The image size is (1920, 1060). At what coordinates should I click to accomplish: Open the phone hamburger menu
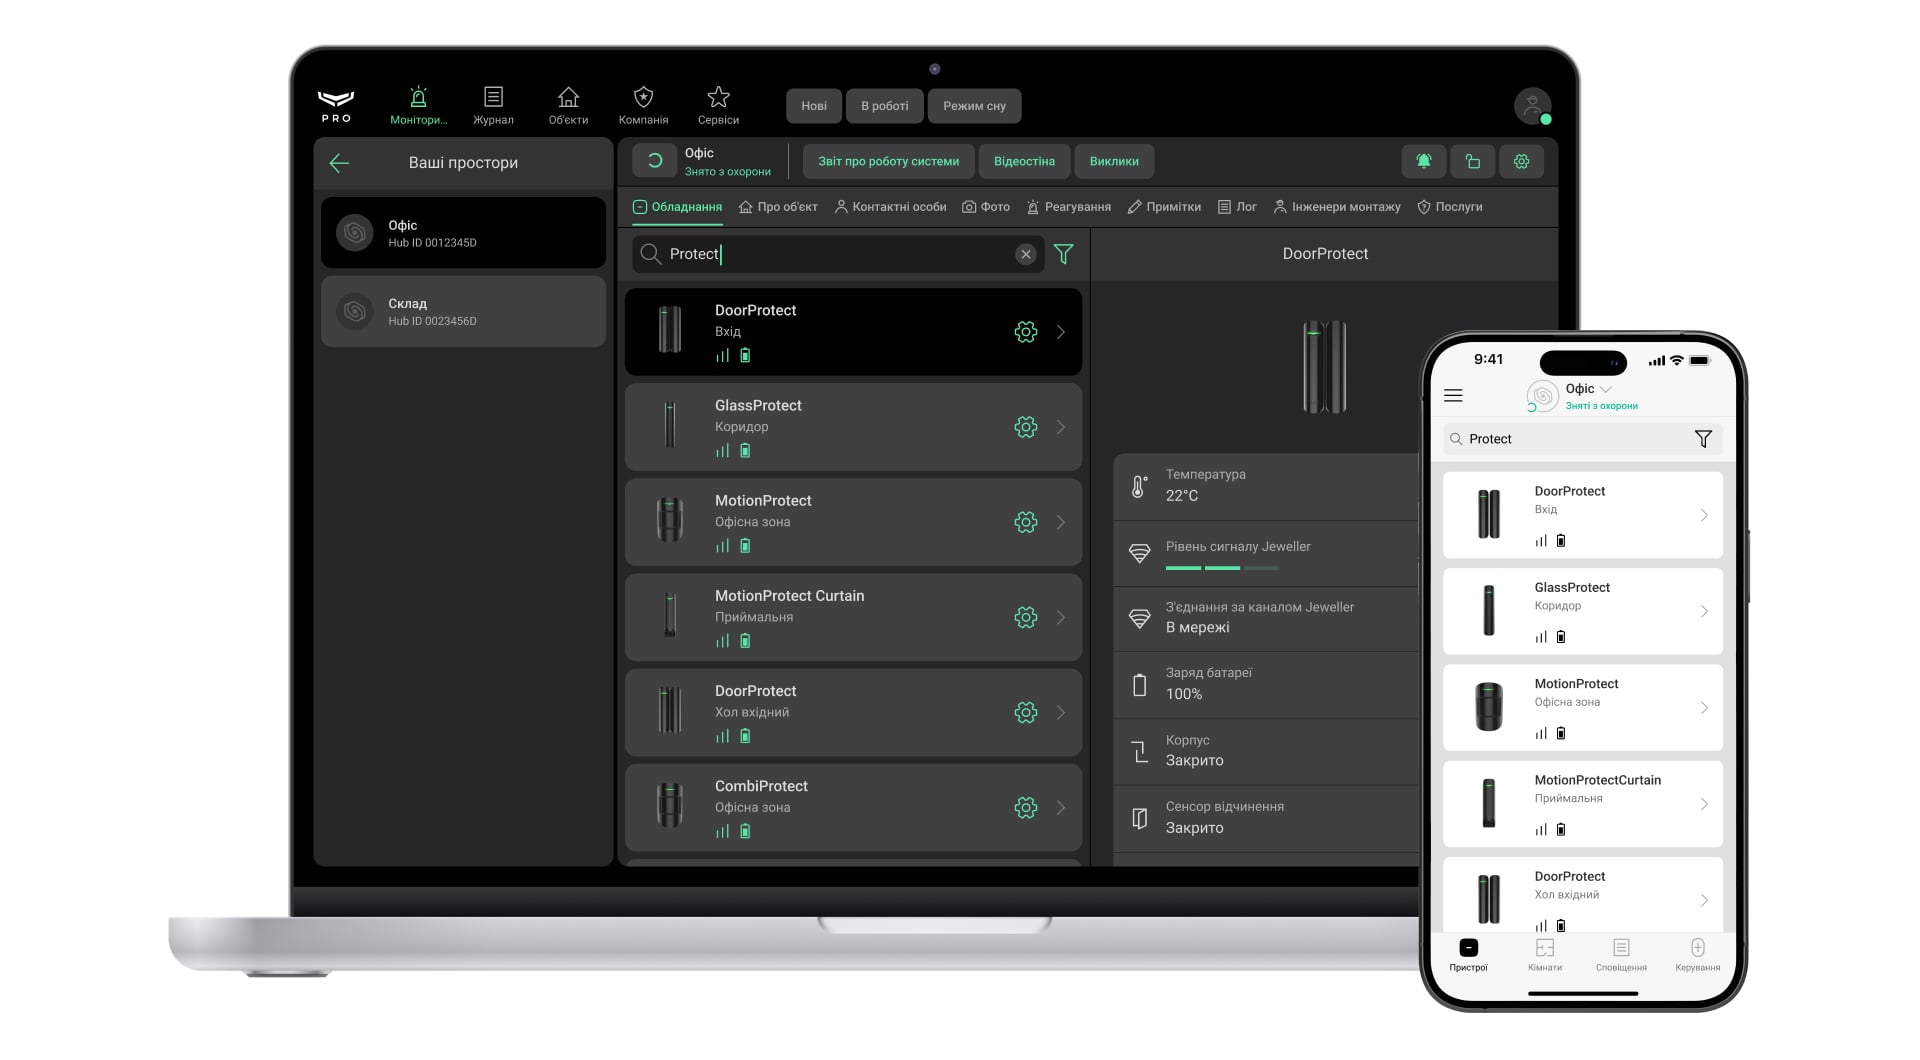point(1453,396)
